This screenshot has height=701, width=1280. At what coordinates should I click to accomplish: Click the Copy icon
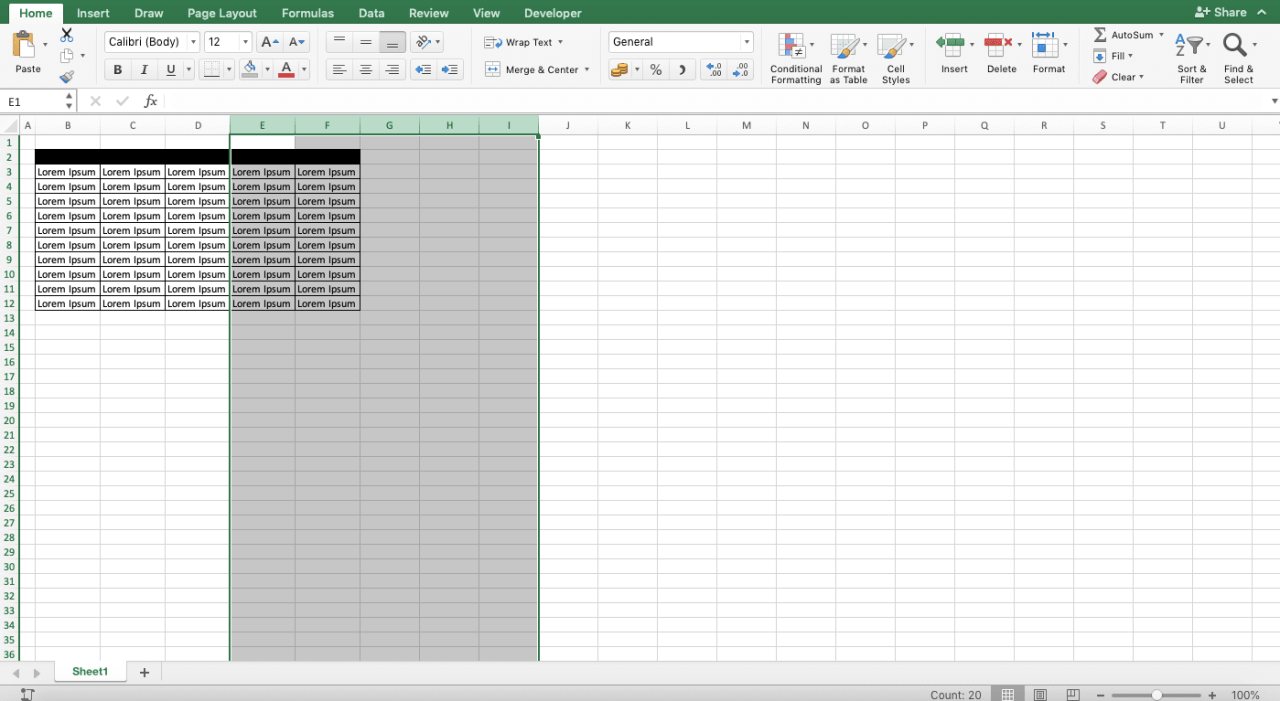click(67, 56)
